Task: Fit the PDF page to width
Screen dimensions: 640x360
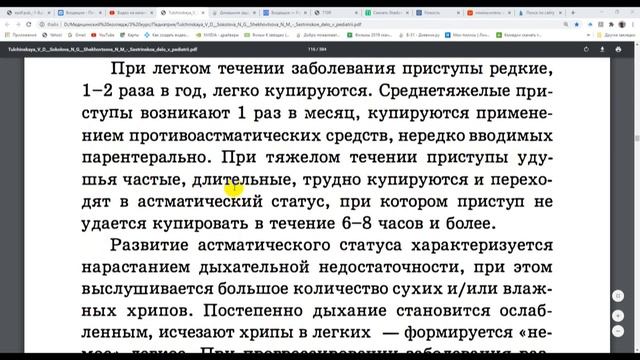Action: (618, 296)
